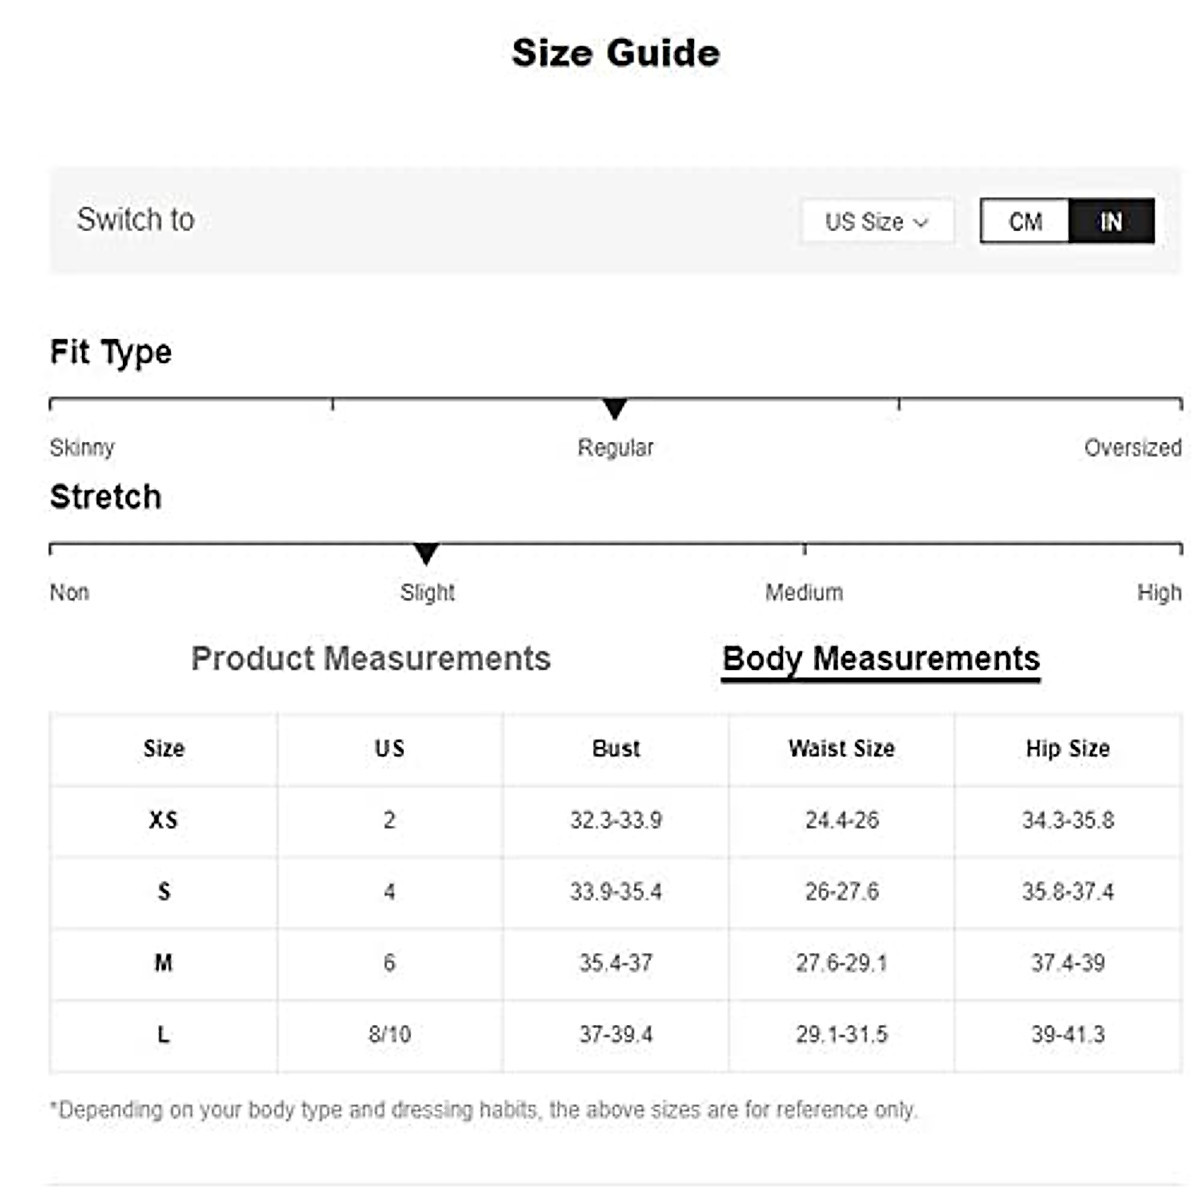Click the Fit Type Regular marker
Image resolution: width=1200 pixels, height=1200 pixels.
615,409
